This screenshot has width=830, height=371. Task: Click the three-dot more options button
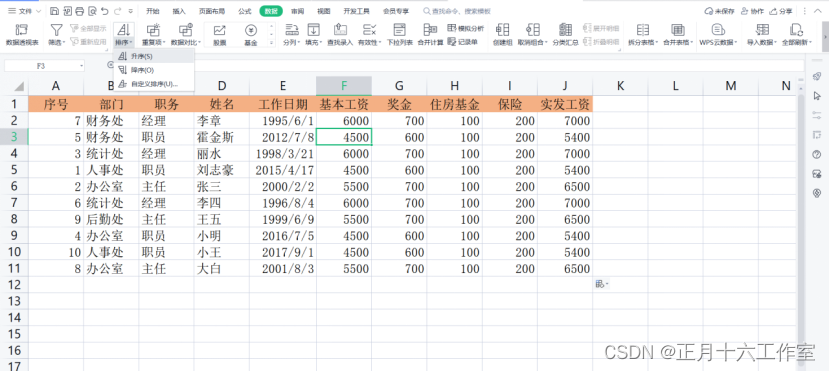(x=805, y=11)
